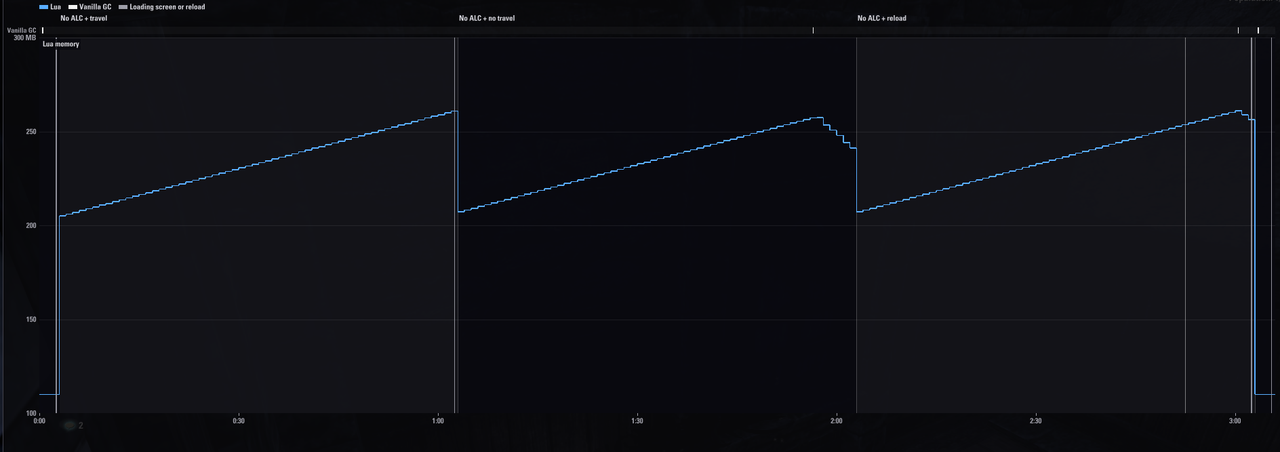Click the 0:00 time axis label
Image resolution: width=1280 pixels, height=452 pixels.
tap(40, 421)
